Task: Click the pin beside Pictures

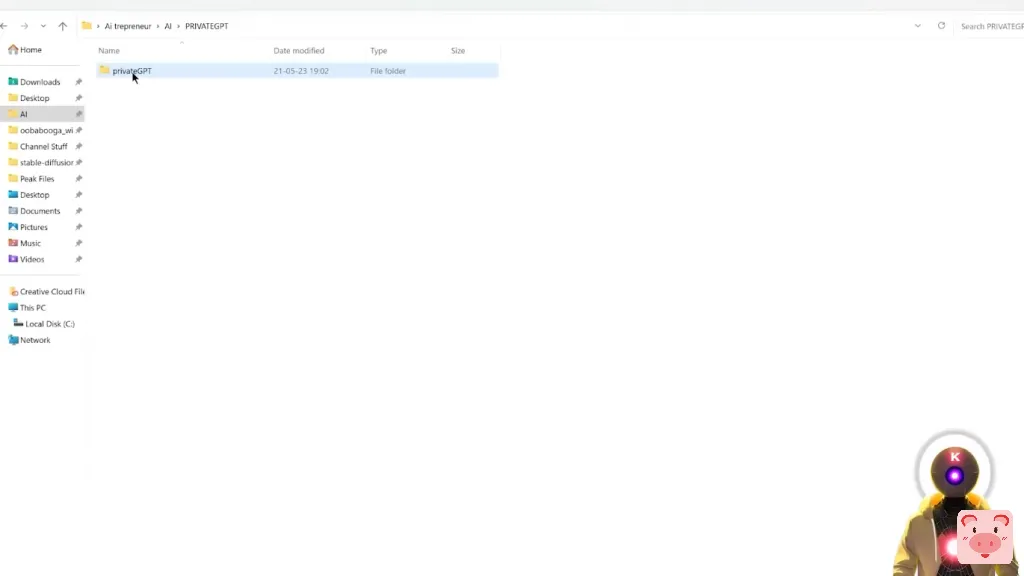Action: (78, 227)
